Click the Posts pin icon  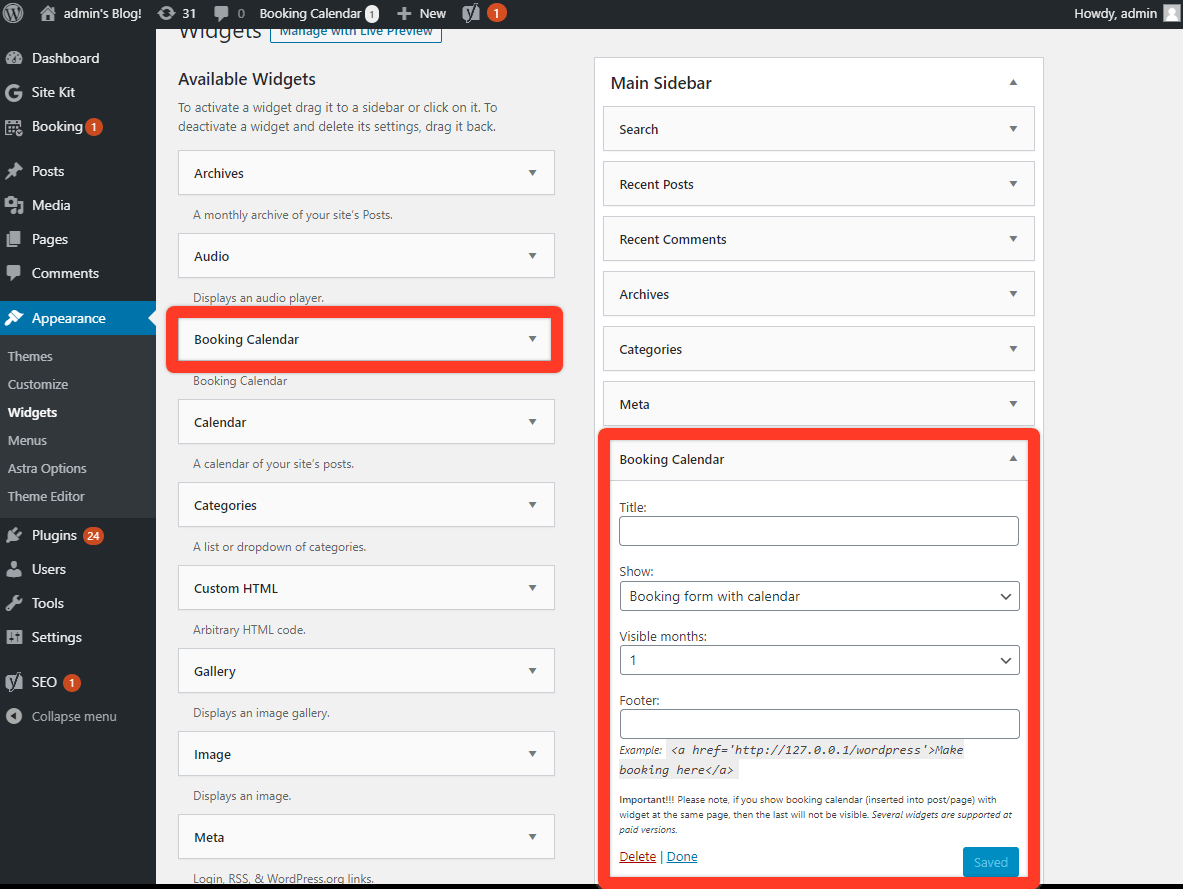(14, 171)
